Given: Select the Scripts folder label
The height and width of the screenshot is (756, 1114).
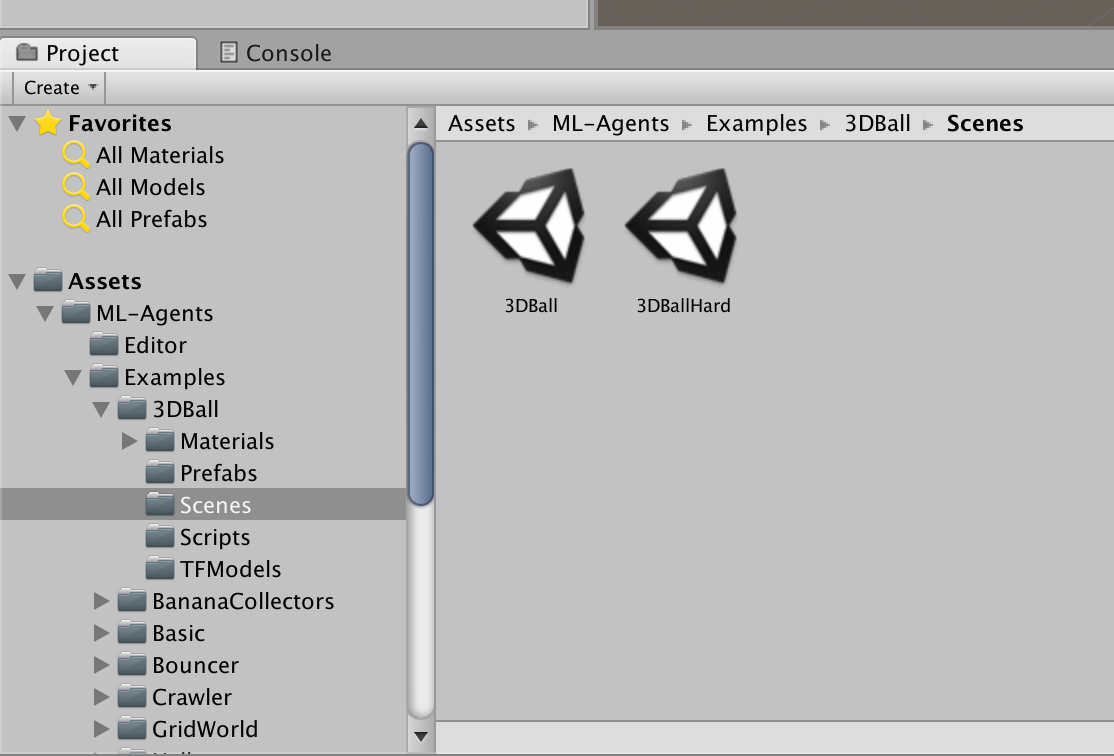Looking at the screenshot, I should coord(215,538).
